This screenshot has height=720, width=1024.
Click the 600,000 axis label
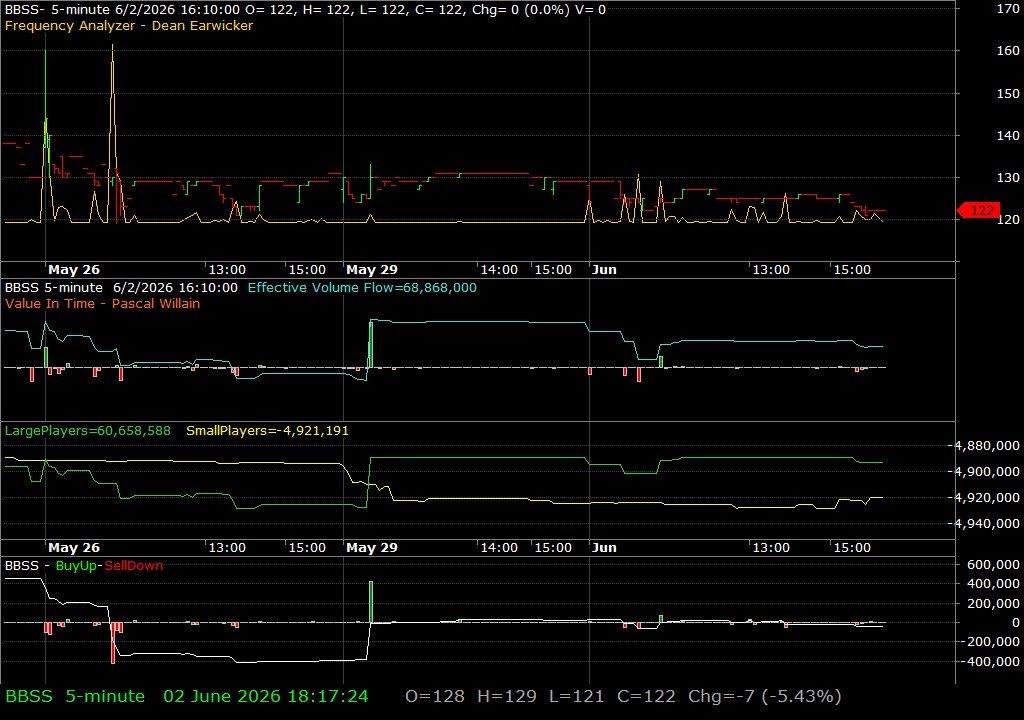point(993,565)
